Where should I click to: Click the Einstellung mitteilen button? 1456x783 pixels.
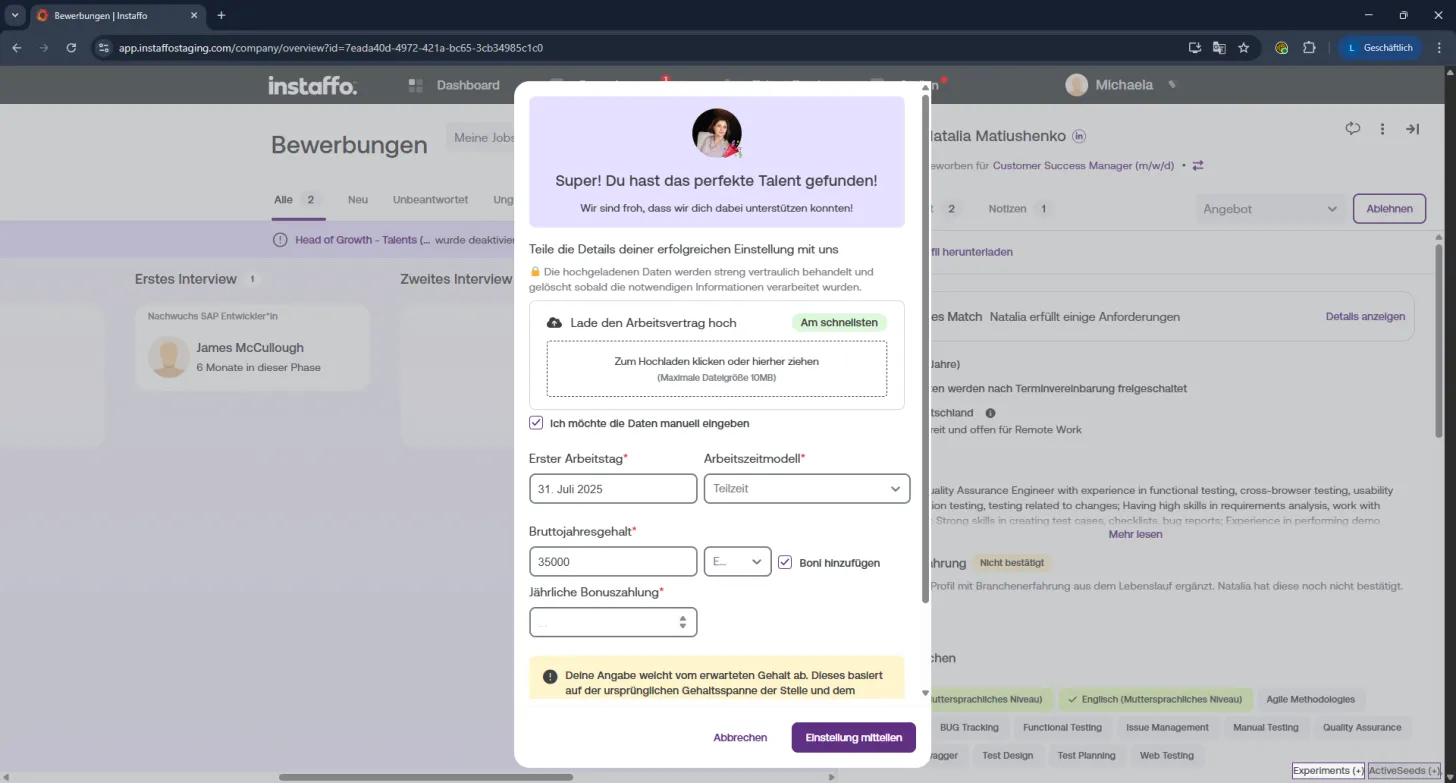coord(853,737)
